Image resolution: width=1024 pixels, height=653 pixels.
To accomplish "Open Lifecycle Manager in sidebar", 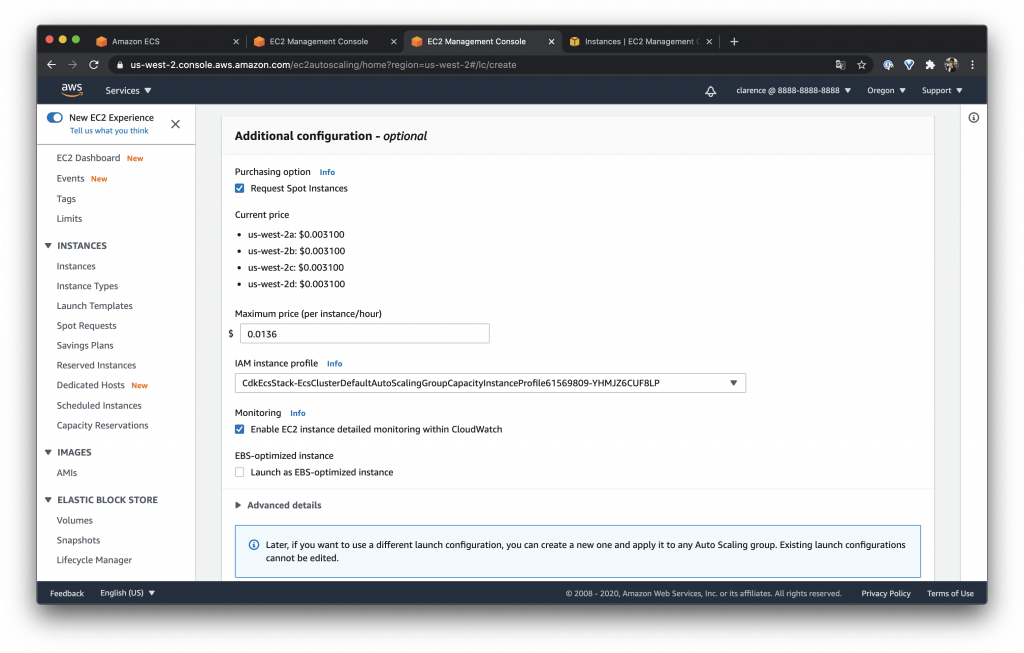I will coord(94,560).
